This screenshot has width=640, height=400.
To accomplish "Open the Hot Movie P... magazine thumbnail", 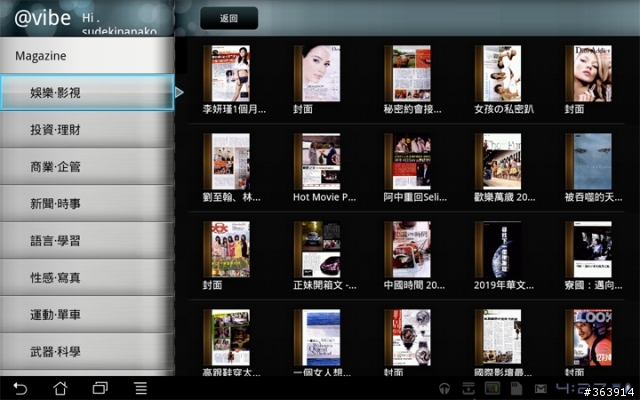I will click(x=317, y=162).
